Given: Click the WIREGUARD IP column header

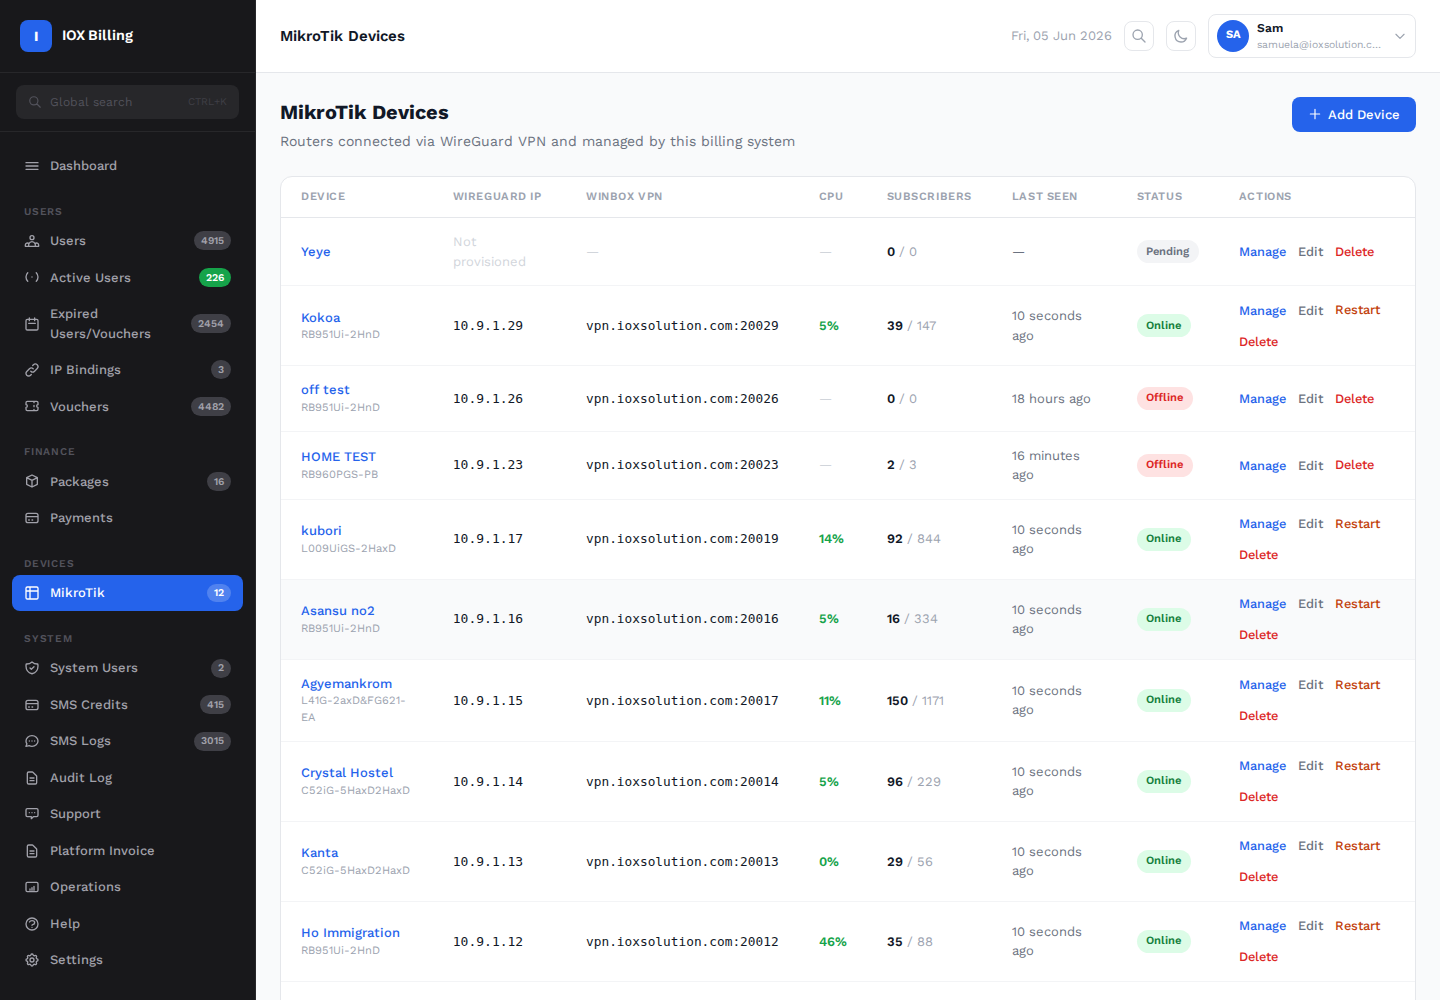Looking at the screenshot, I should (x=497, y=197).
